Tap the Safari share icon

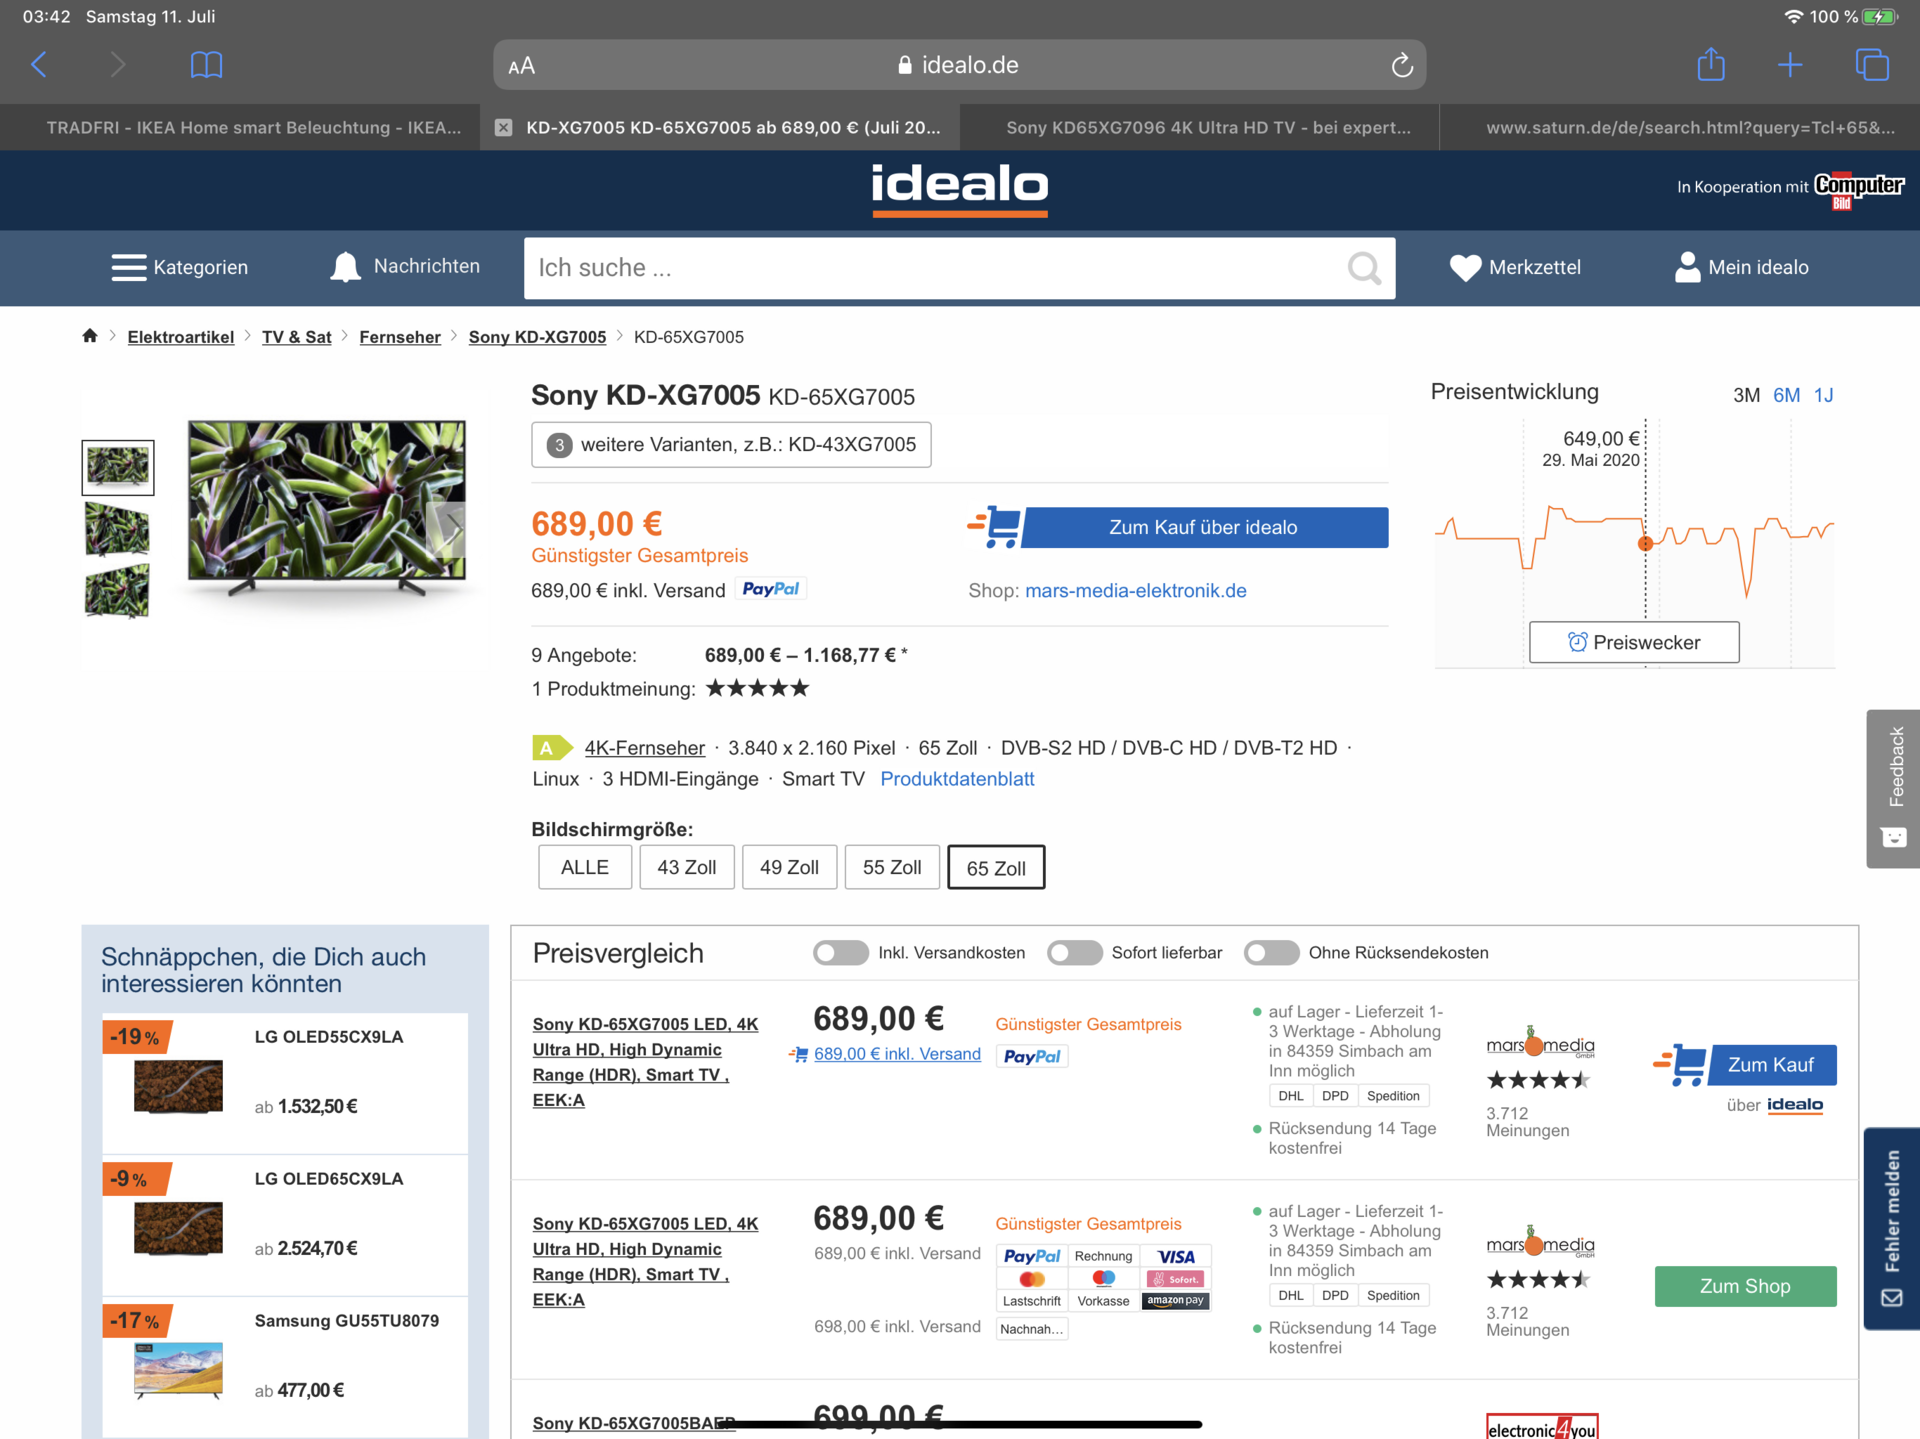tap(1711, 64)
